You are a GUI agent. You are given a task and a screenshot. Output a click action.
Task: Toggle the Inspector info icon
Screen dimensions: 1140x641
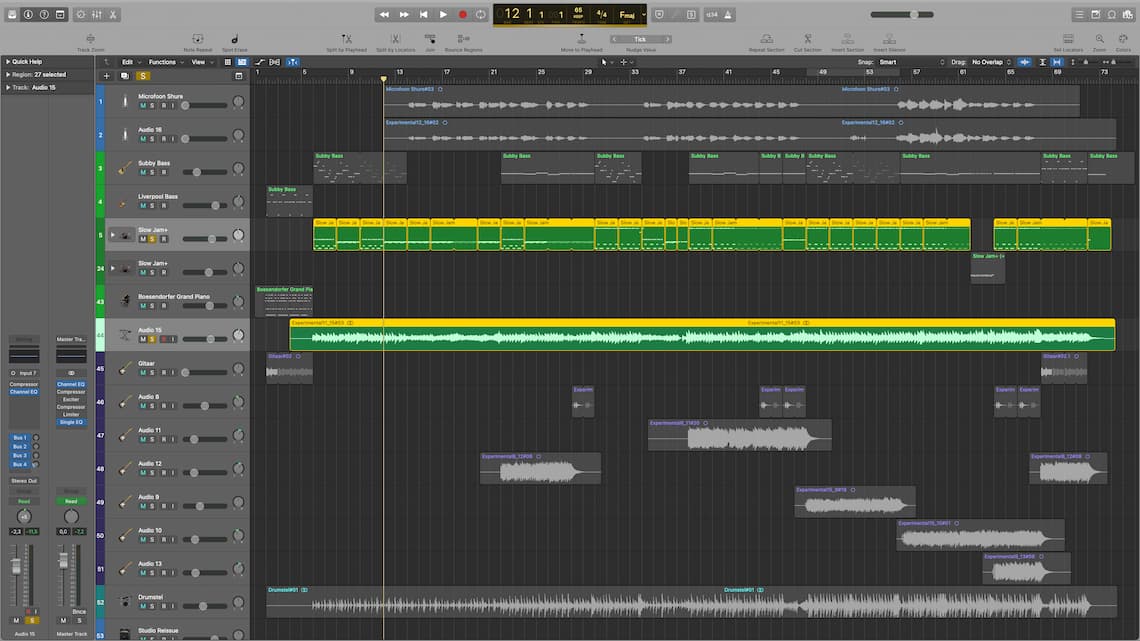[x=28, y=15]
